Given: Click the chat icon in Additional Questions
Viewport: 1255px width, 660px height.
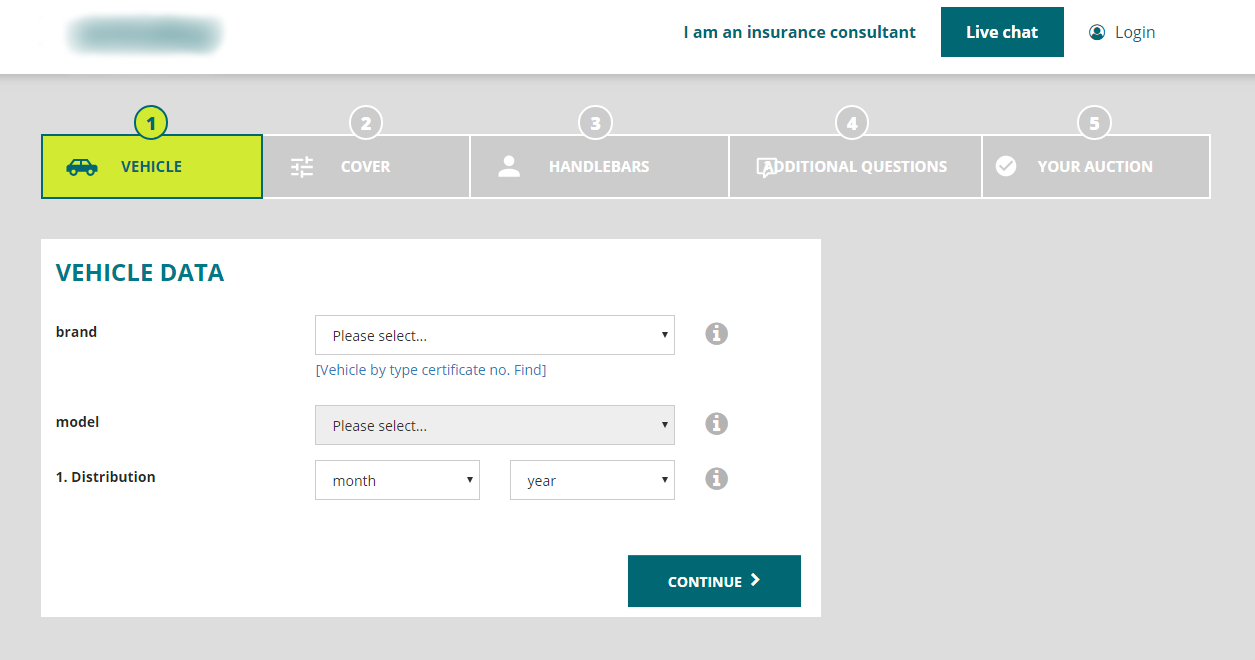Looking at the screenshot, I should click(767, 167).
